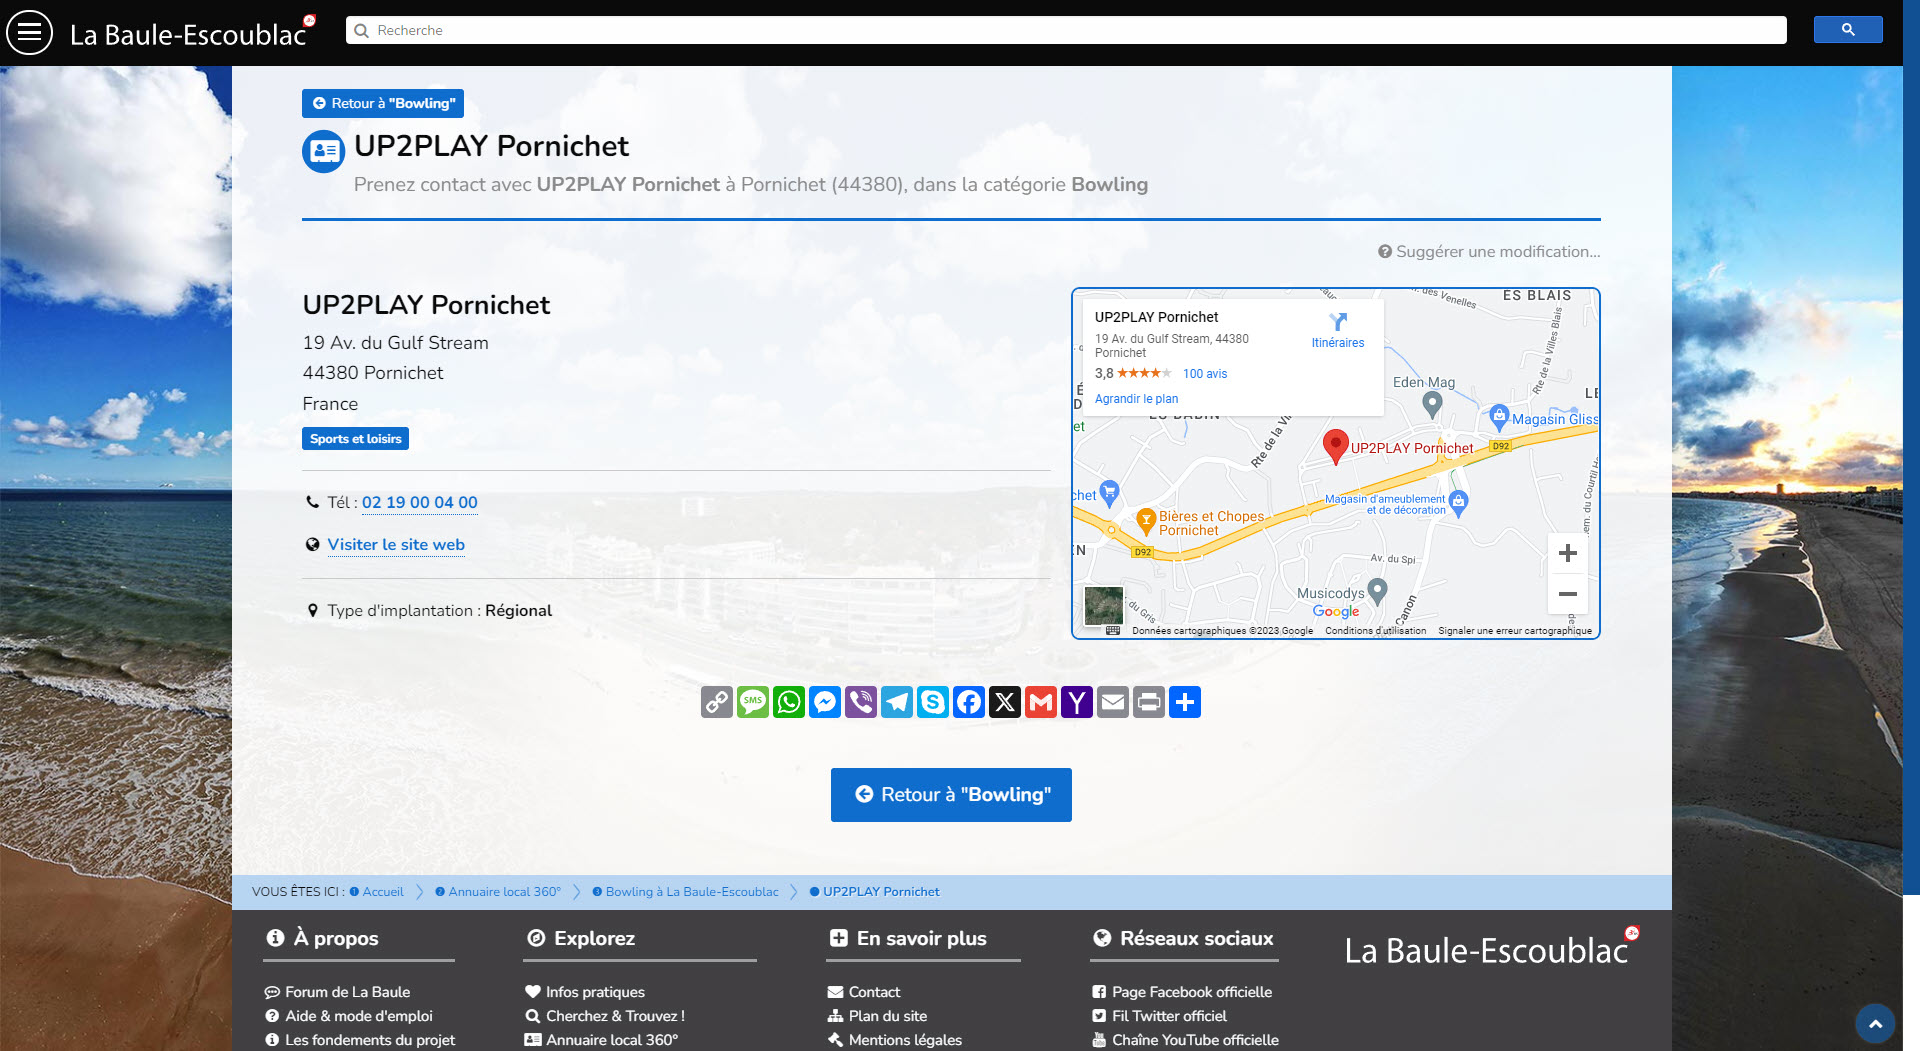Switch map to satellite thumbnail

[1104, 606]
